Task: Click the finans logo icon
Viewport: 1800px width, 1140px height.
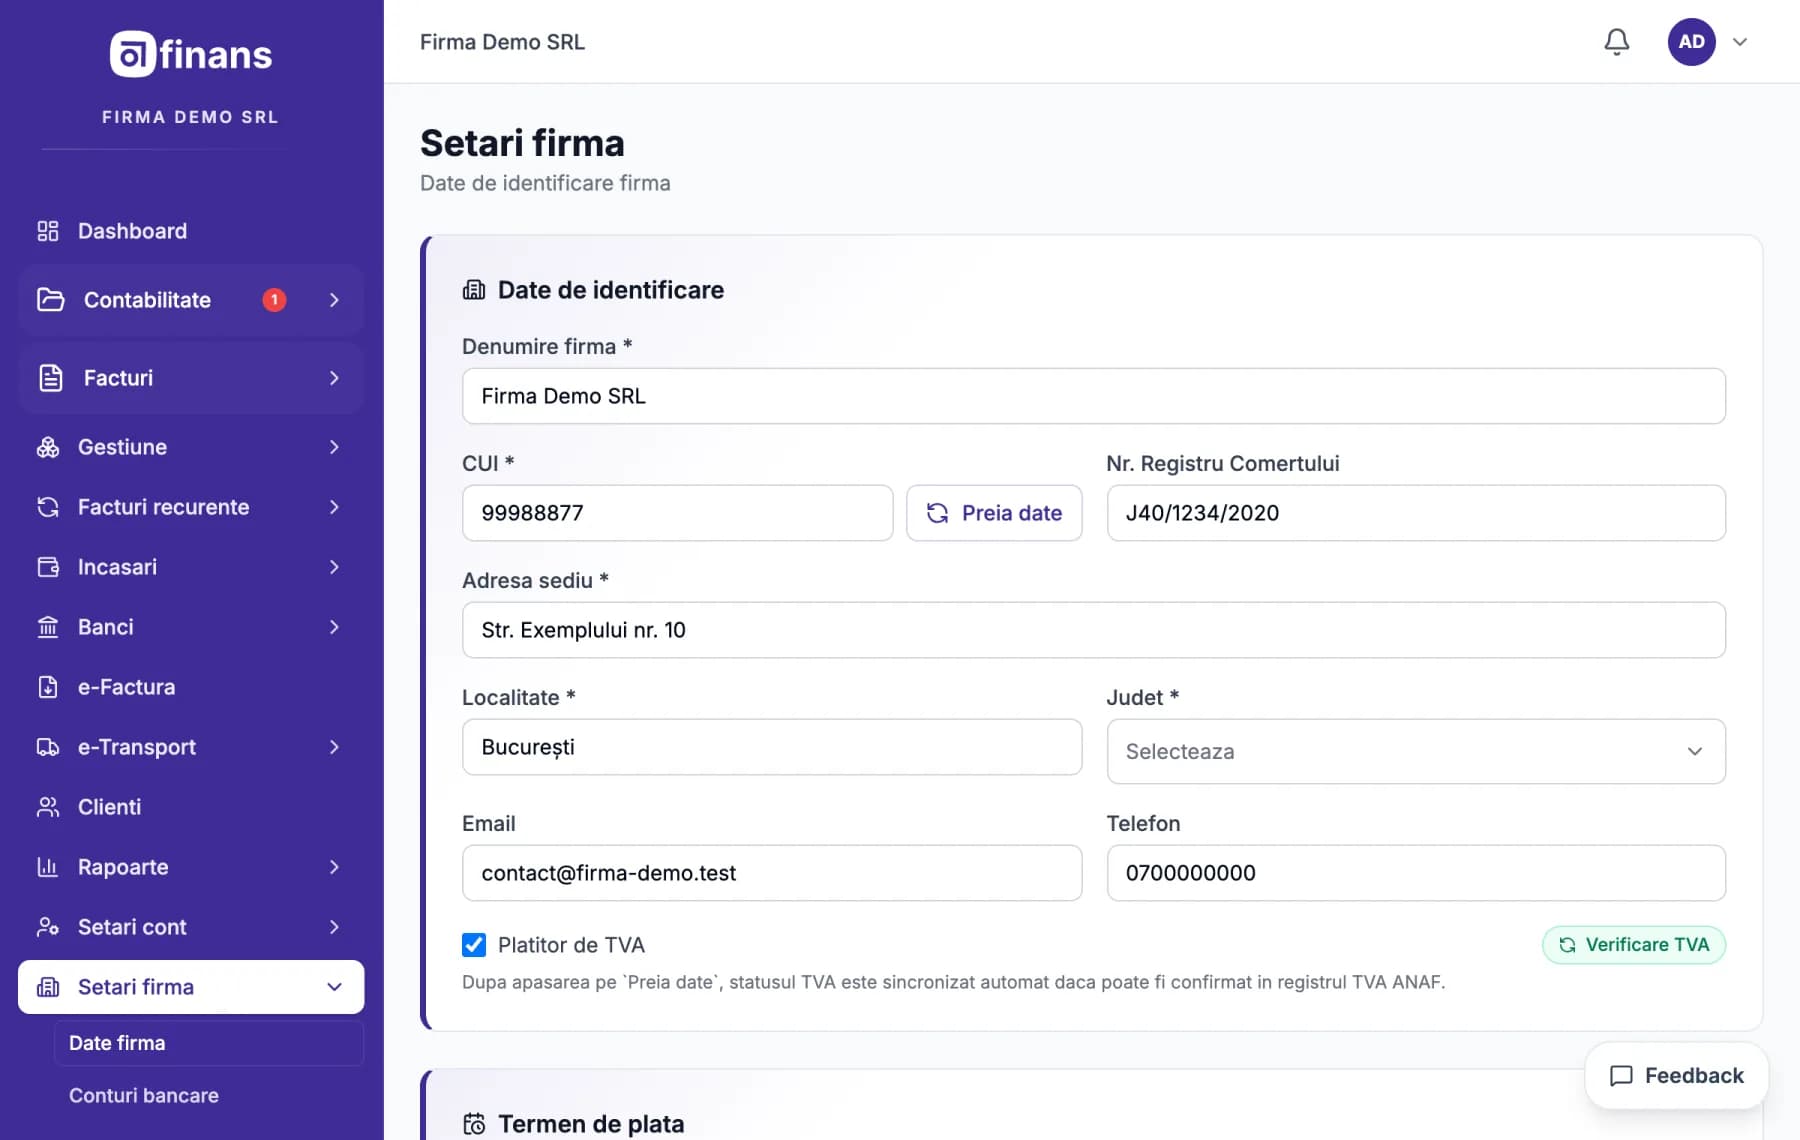Action: 133,54
